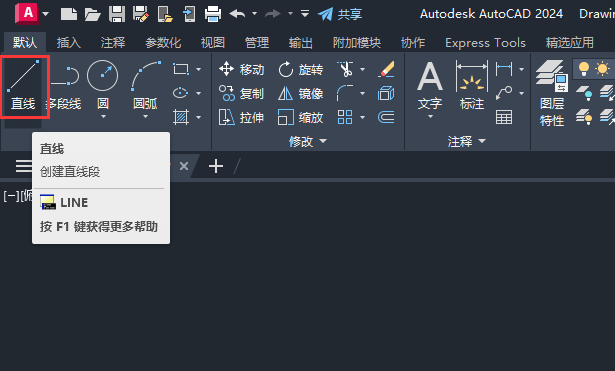This screenshot has height=371, width=615.
Task: Click the Stretch (拉伸) tool
Action: (242, 117)
